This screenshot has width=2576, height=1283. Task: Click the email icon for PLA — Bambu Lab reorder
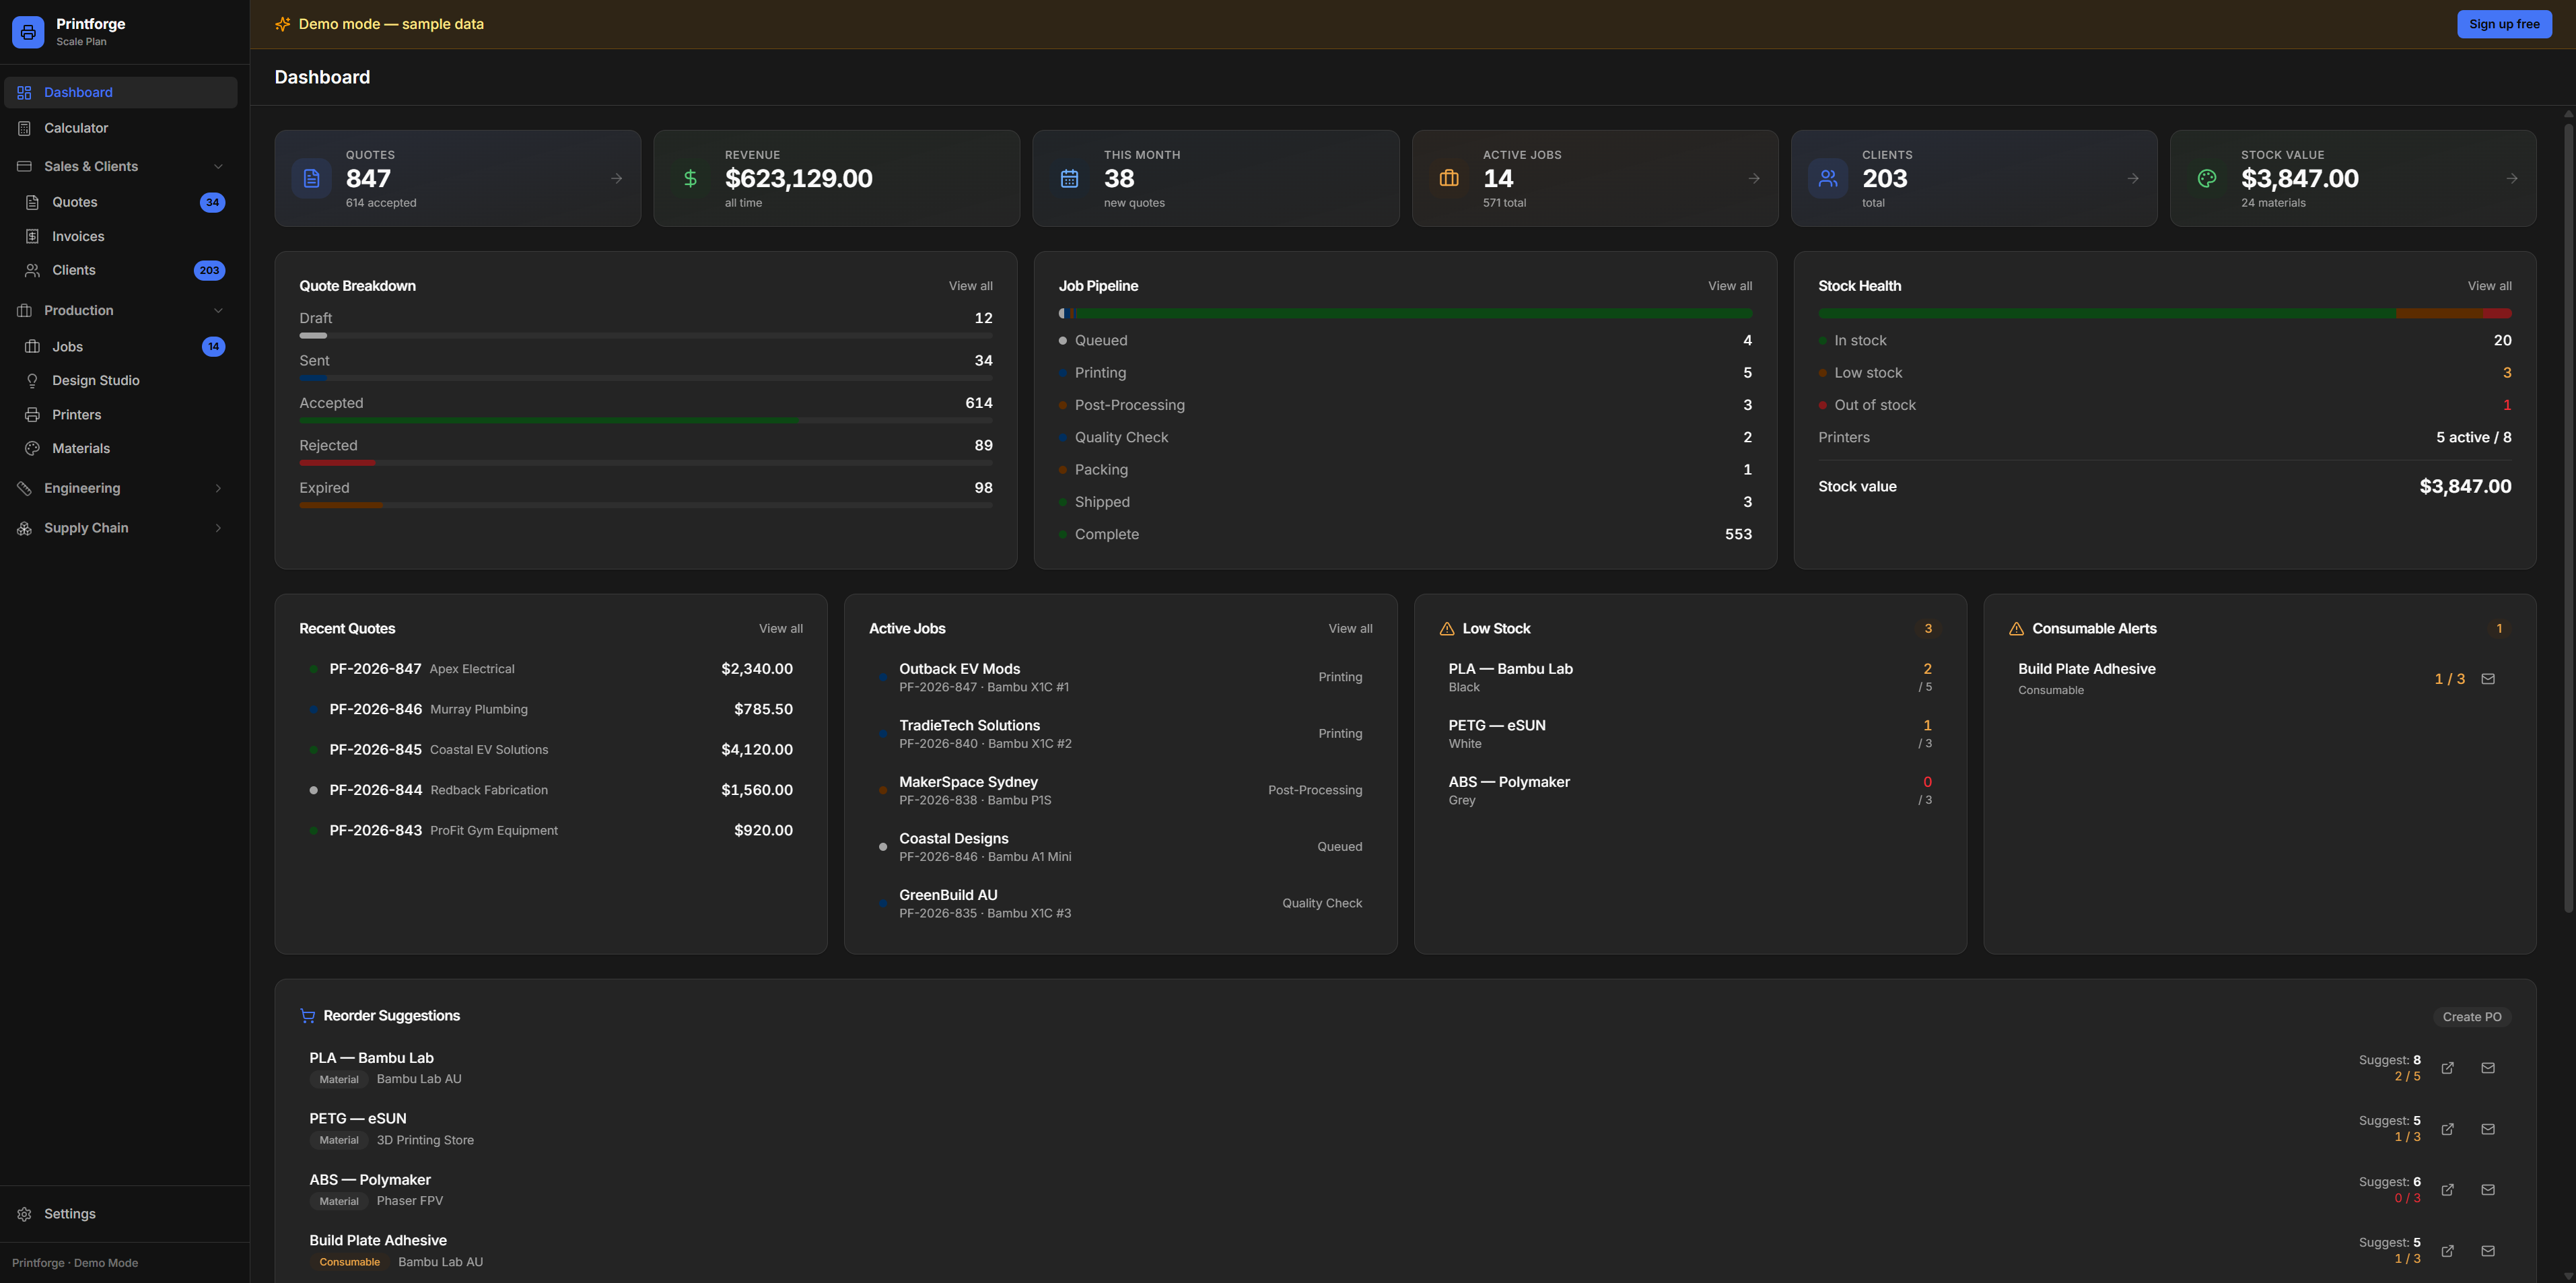(x=2488, y=1068)
